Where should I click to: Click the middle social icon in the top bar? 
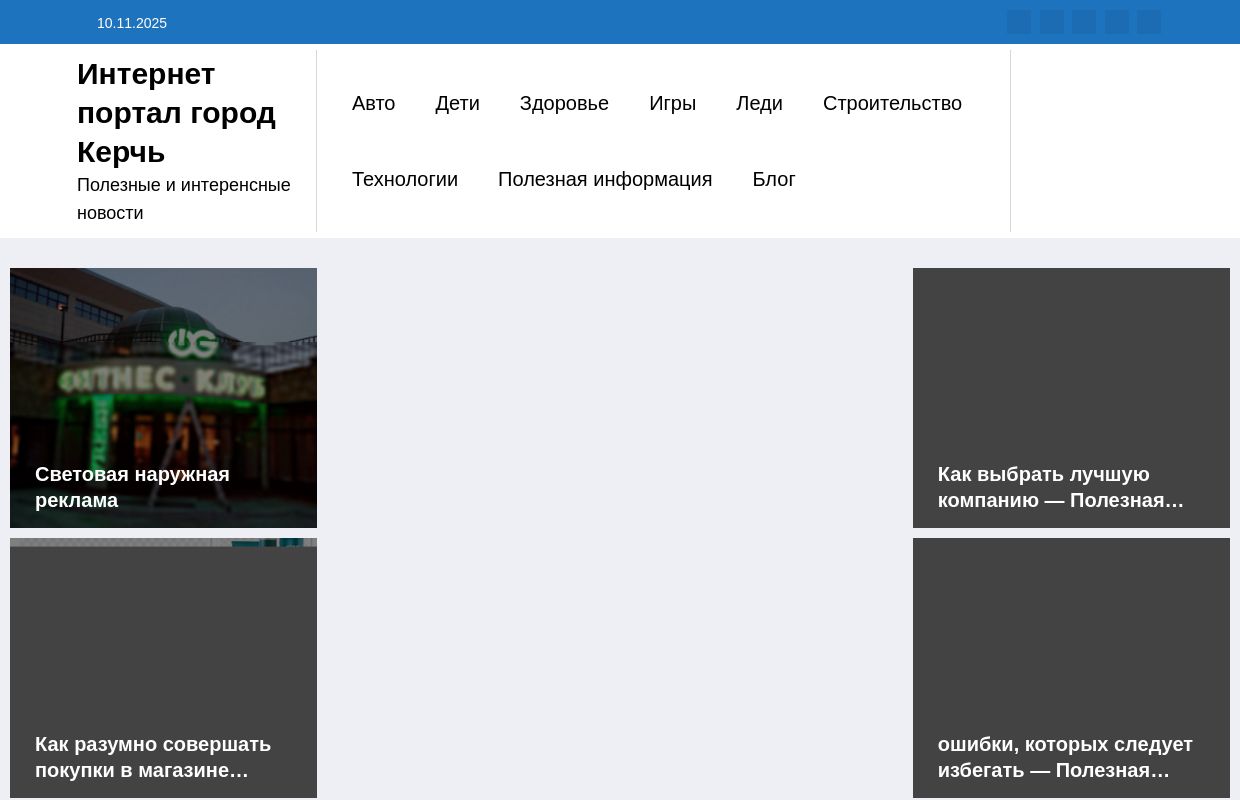(1084, 21)
